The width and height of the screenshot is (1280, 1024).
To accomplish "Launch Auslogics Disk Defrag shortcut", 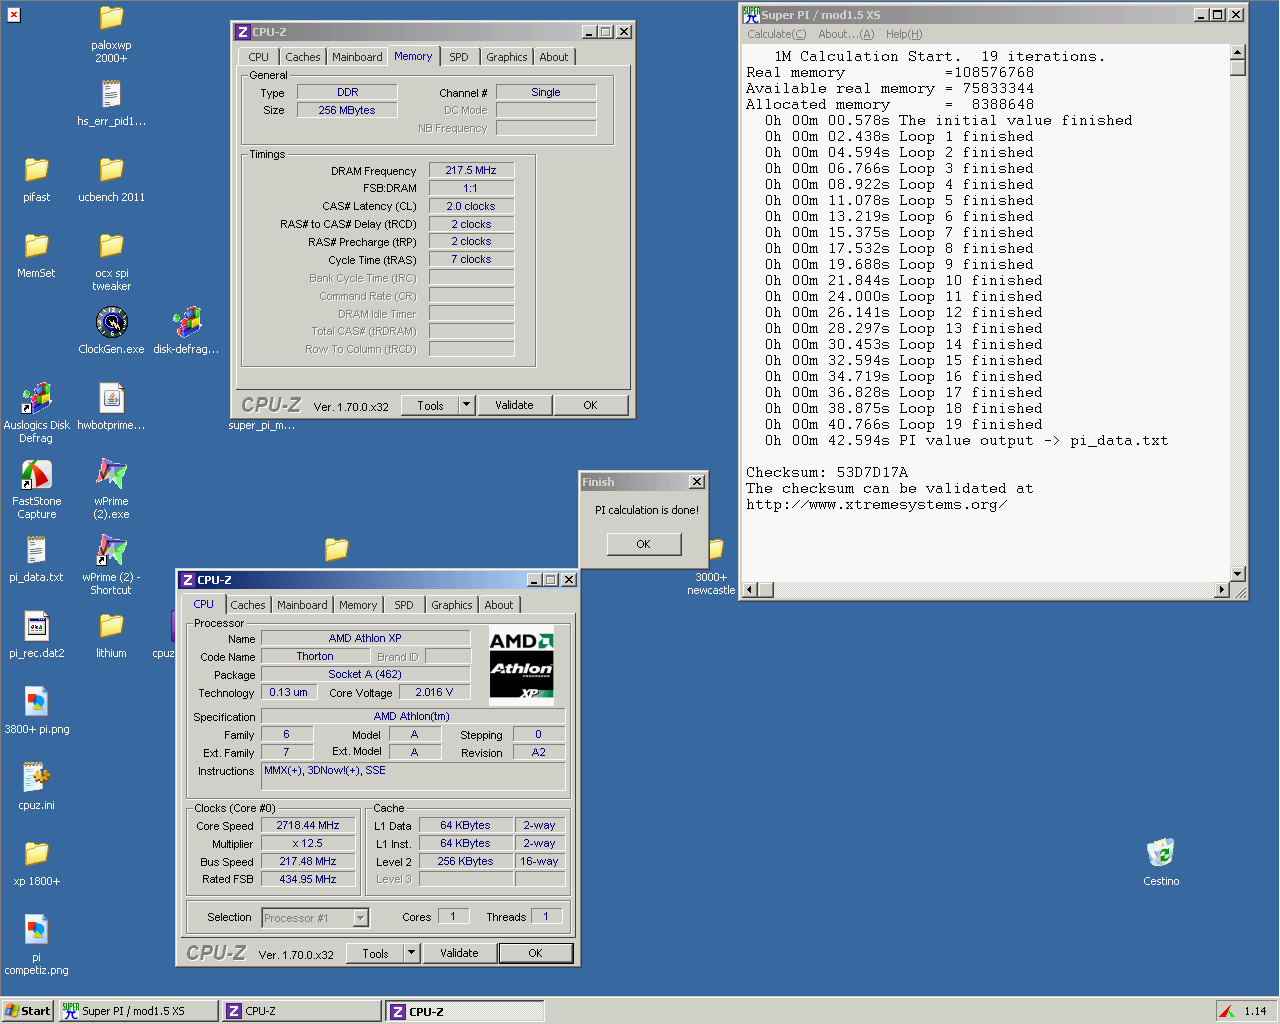I will [x=36, y=399].
